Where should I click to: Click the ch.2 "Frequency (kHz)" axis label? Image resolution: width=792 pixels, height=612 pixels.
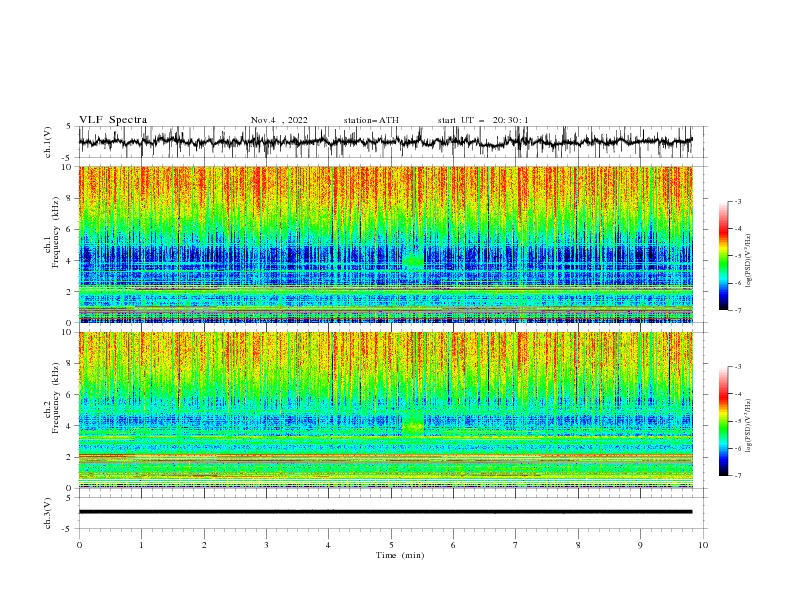point(55,398)
